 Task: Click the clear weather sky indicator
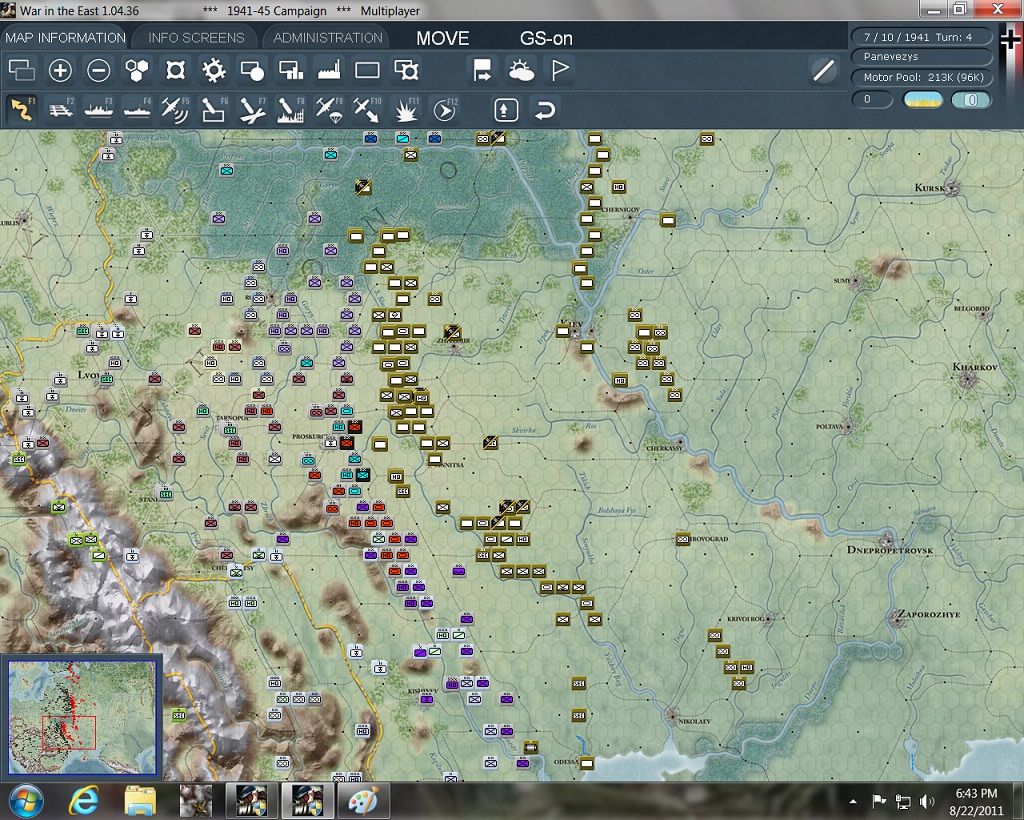[922, 99]
